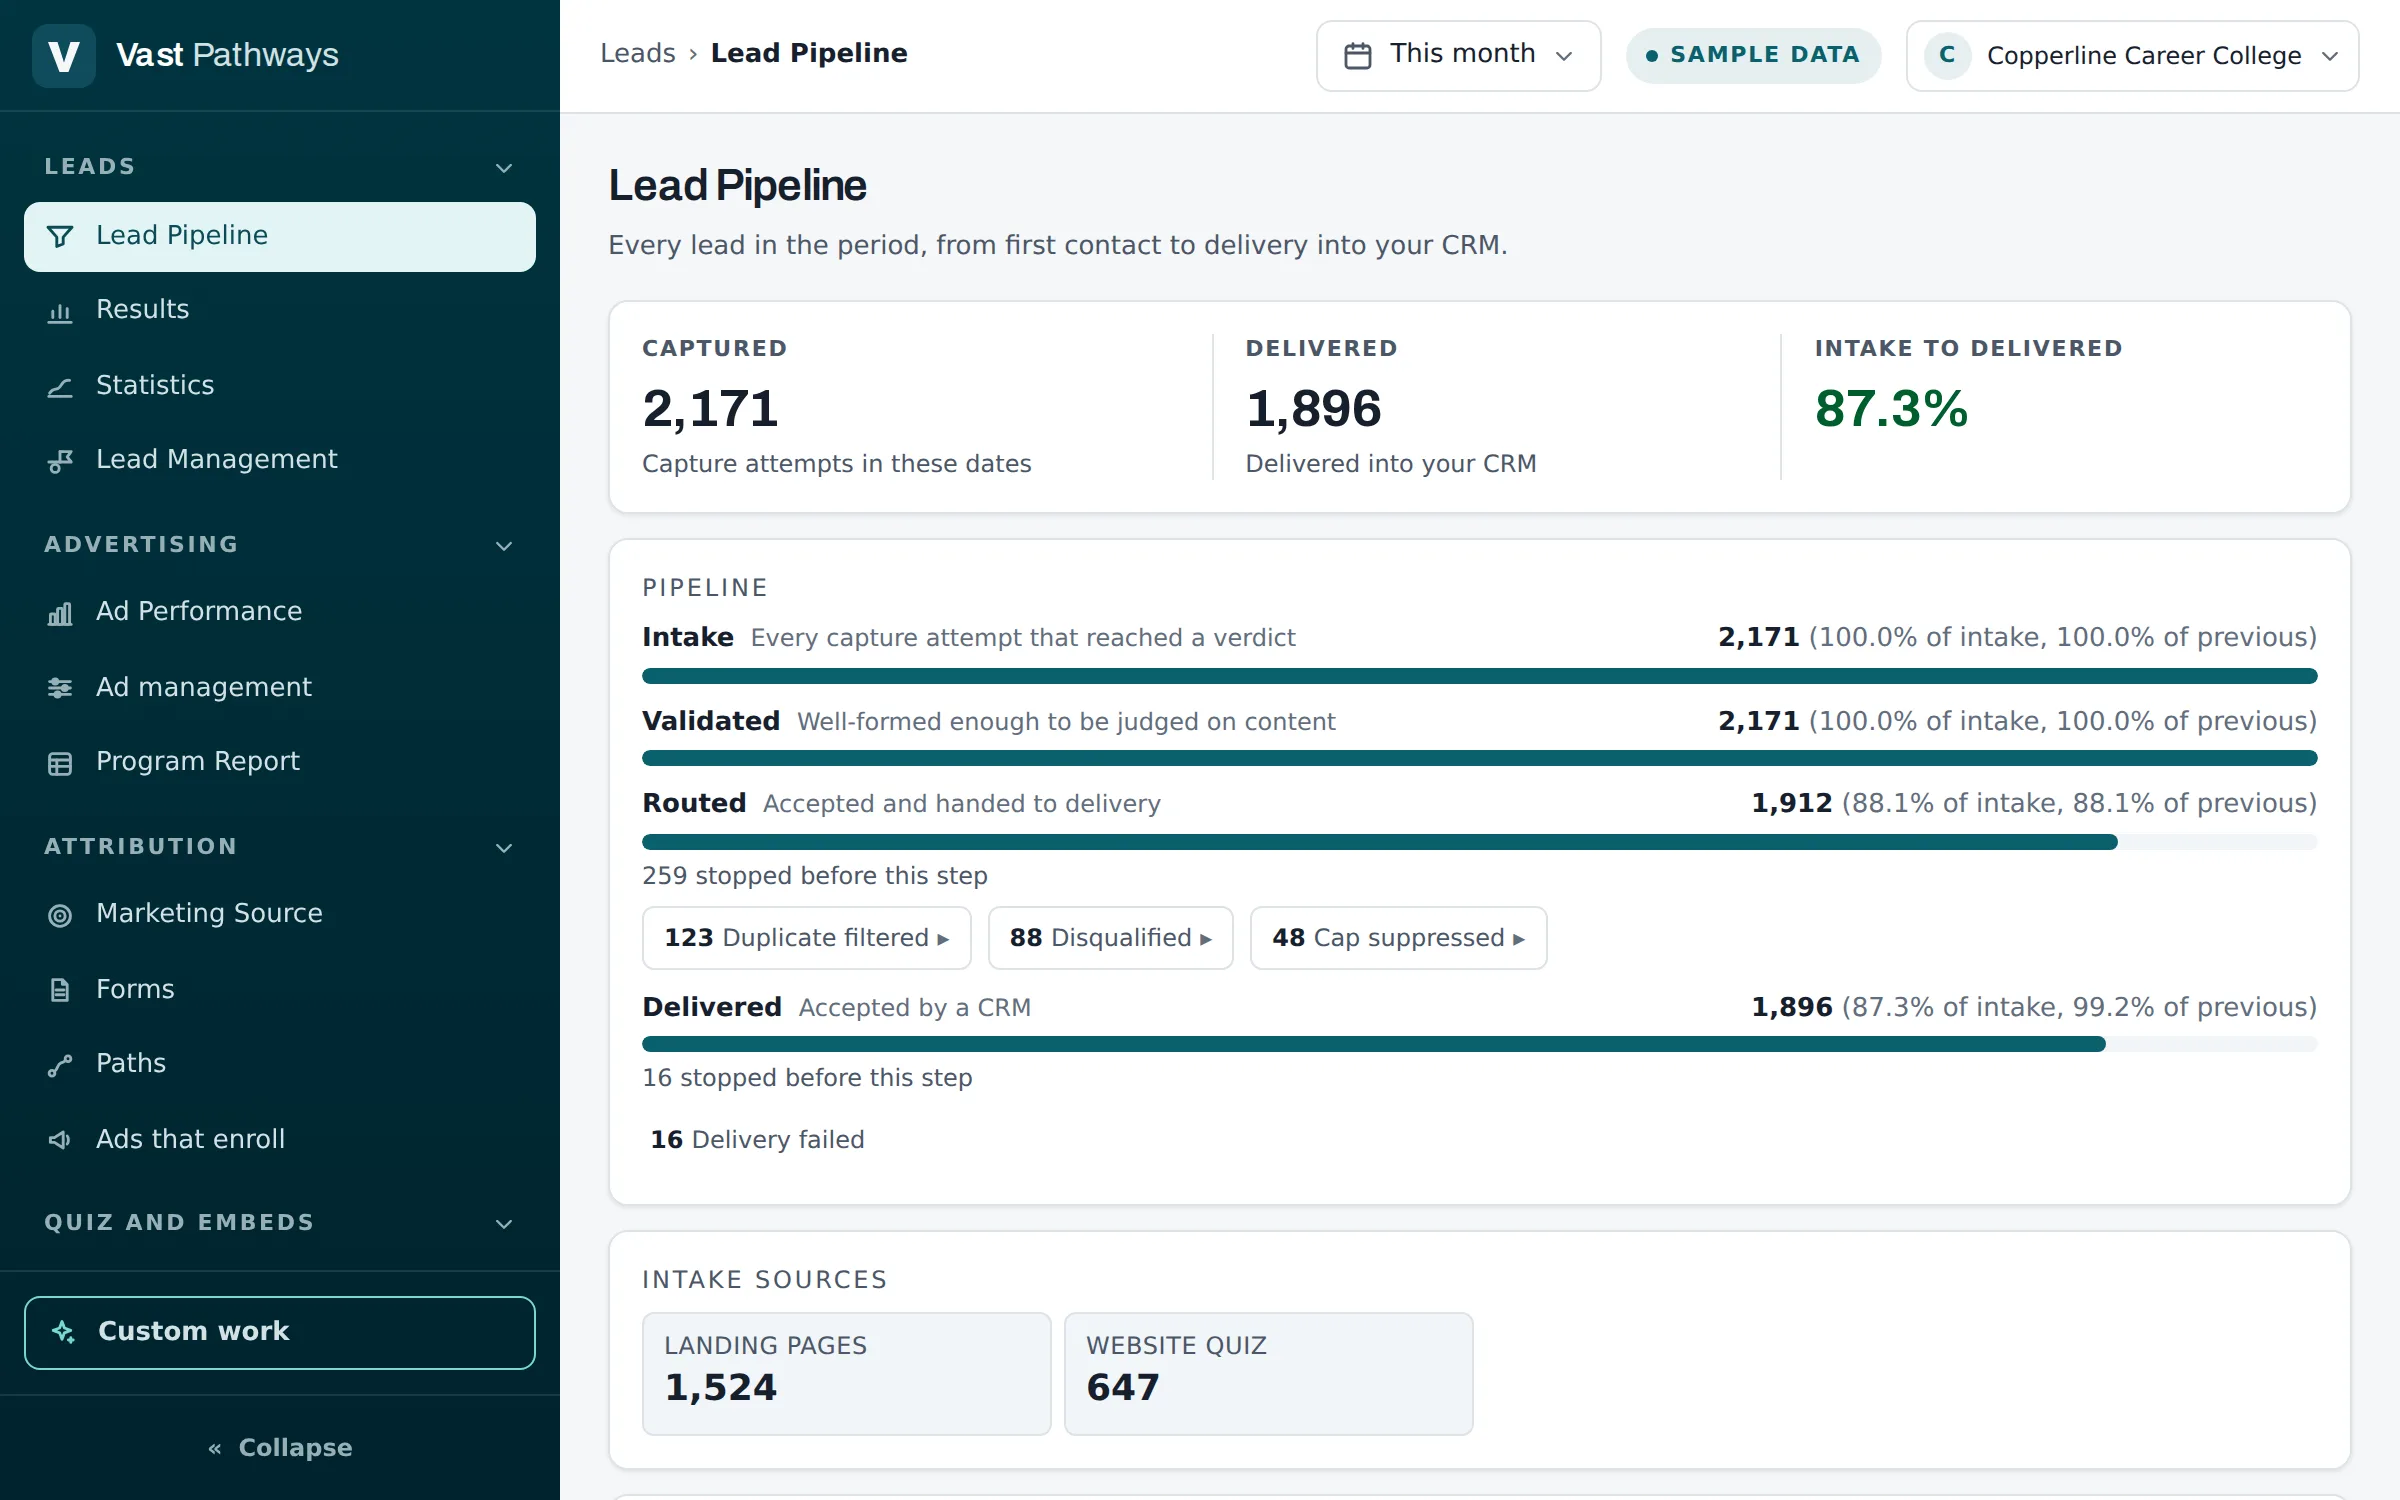Open the Program Report
2400x1500 pixels.
point(280,762)
